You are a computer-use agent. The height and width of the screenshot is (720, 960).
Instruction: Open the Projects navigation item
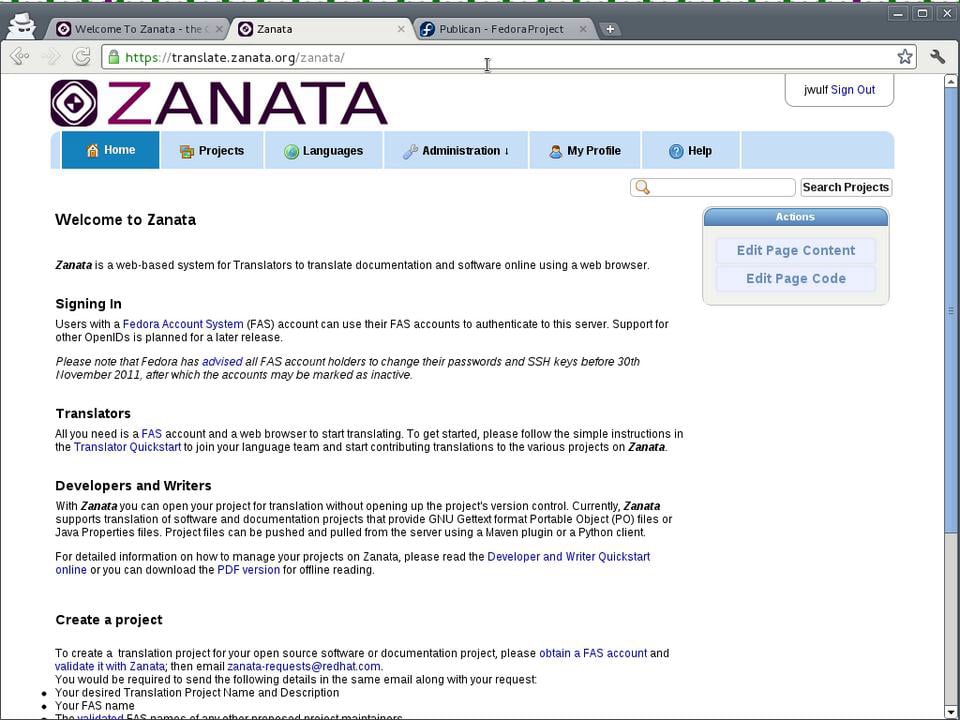[x=212, y=151]
